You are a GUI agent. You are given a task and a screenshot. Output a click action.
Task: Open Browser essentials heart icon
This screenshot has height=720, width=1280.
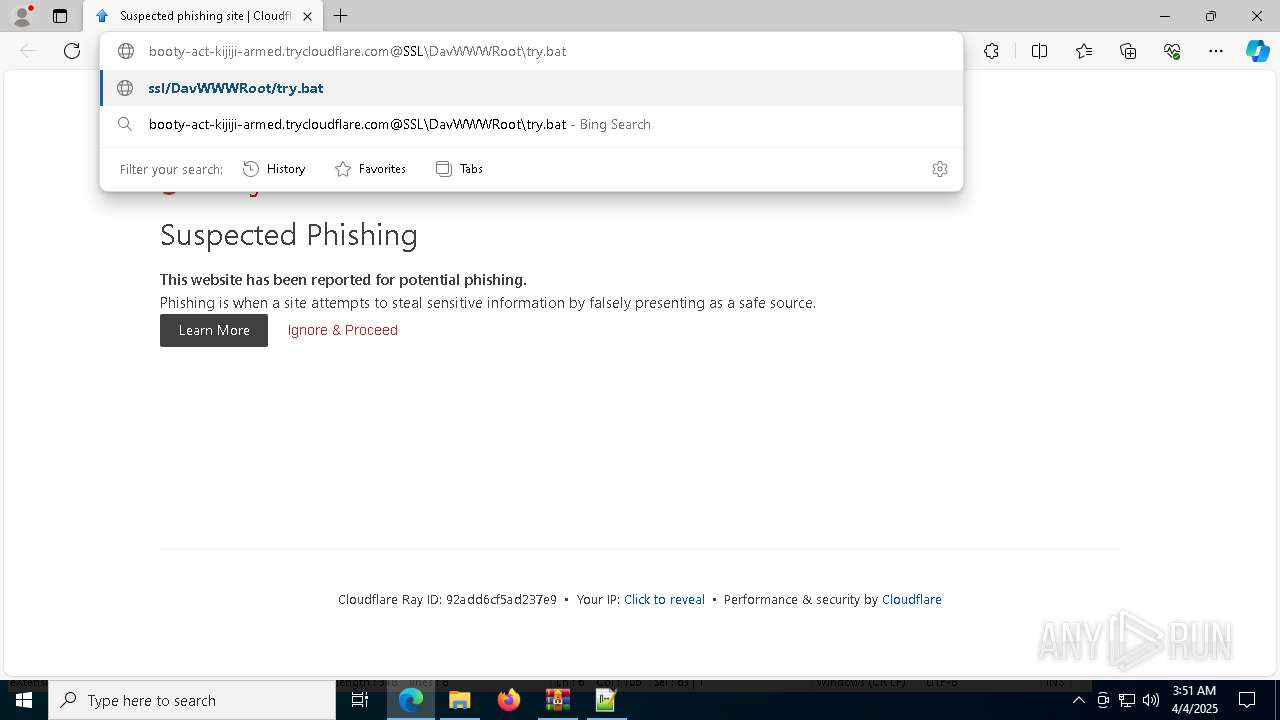click(1172, 51)
